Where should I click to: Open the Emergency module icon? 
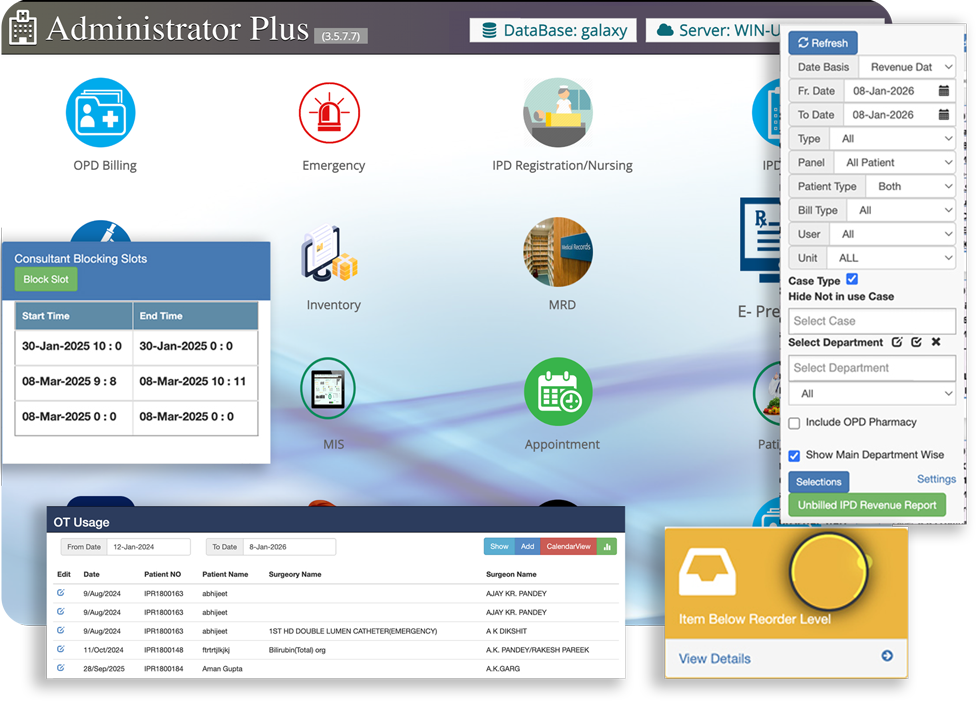(333, 113)
